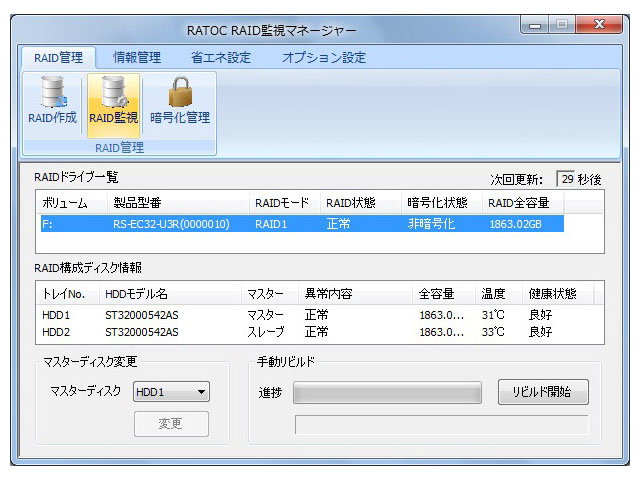This screenshot has height=480, width=640.
Task: Select the RAID監視 toolbar icon
Action: click(x=113, y=105)
